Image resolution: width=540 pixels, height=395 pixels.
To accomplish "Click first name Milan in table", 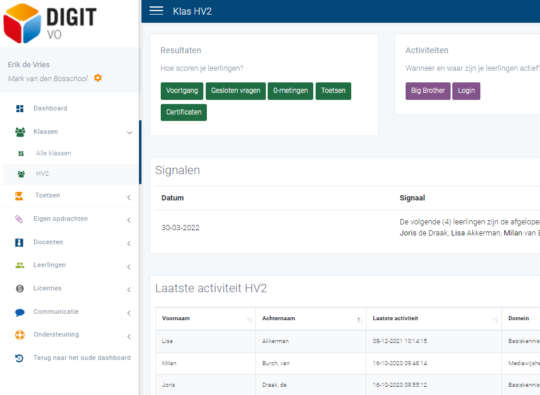I will pos(169,363).
